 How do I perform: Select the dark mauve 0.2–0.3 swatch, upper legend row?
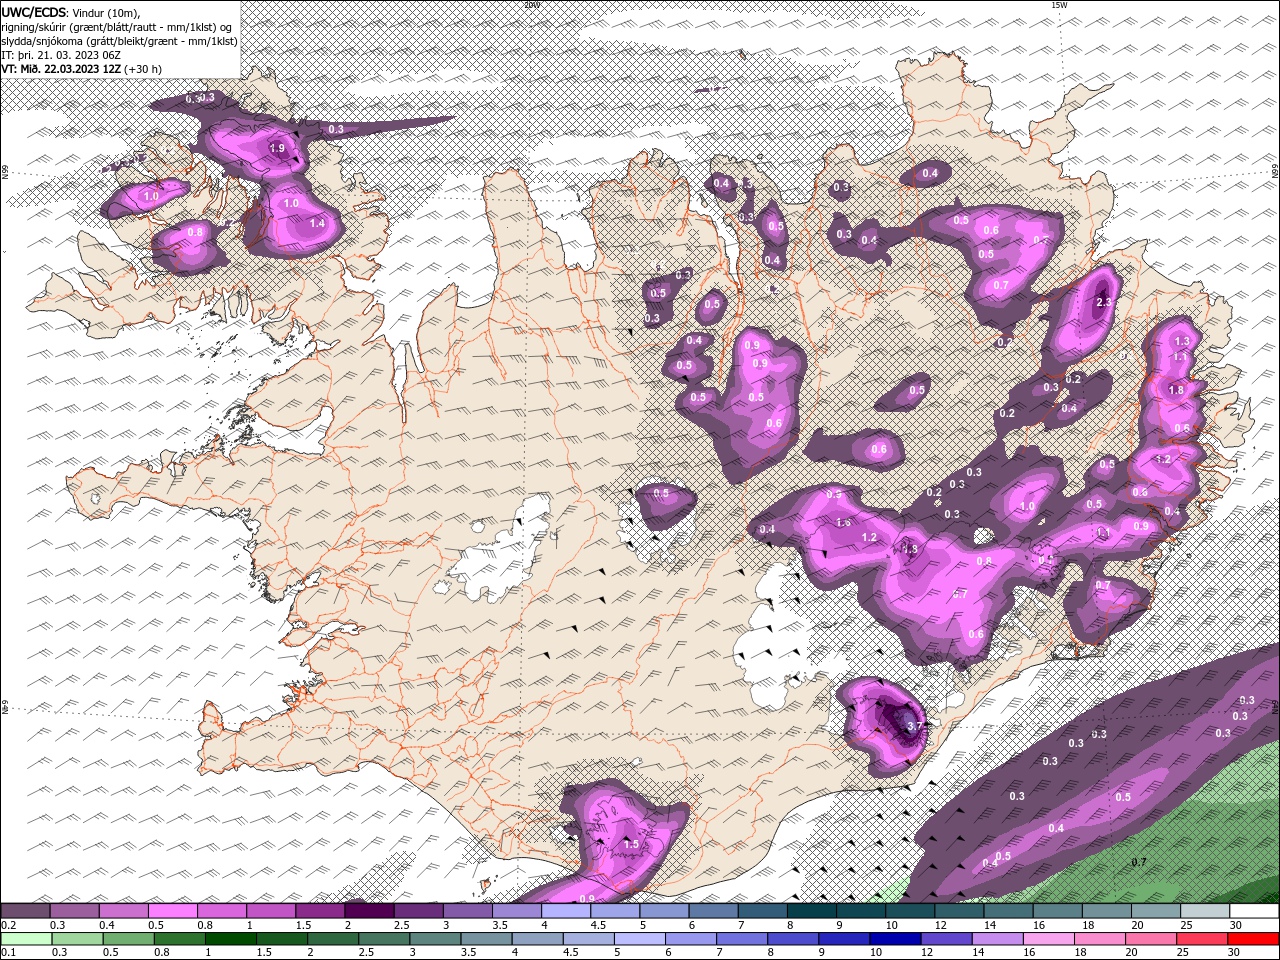click(x=26, y=911)
